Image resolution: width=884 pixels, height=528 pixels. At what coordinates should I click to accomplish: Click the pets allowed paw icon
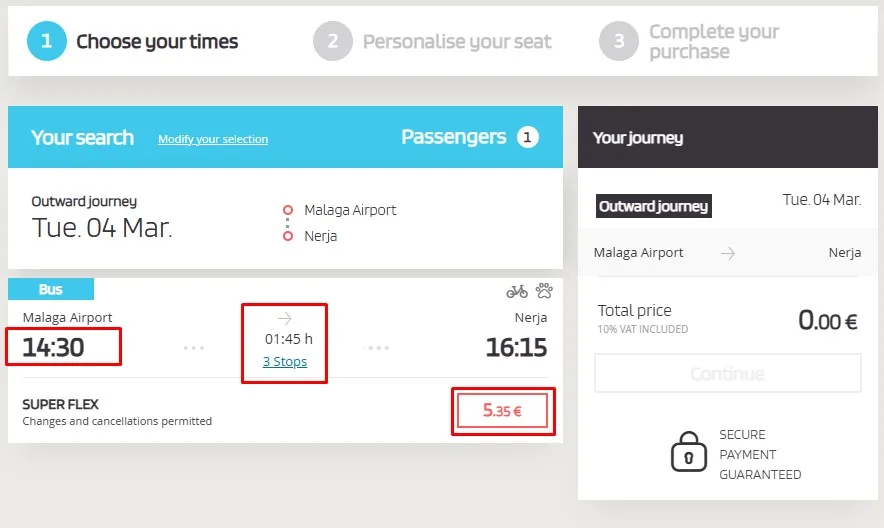pyautogui.click(x=544, y=291)
